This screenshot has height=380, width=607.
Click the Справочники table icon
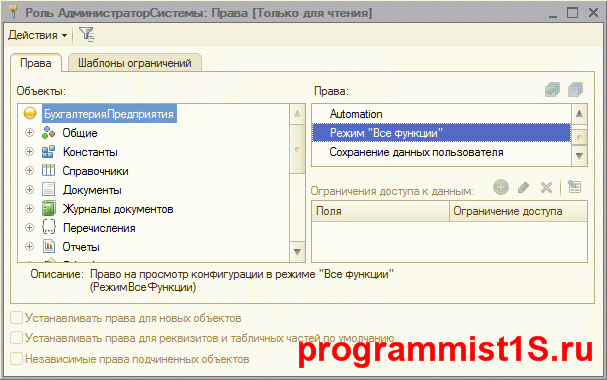pyautogui.click(x=48, y=171)
